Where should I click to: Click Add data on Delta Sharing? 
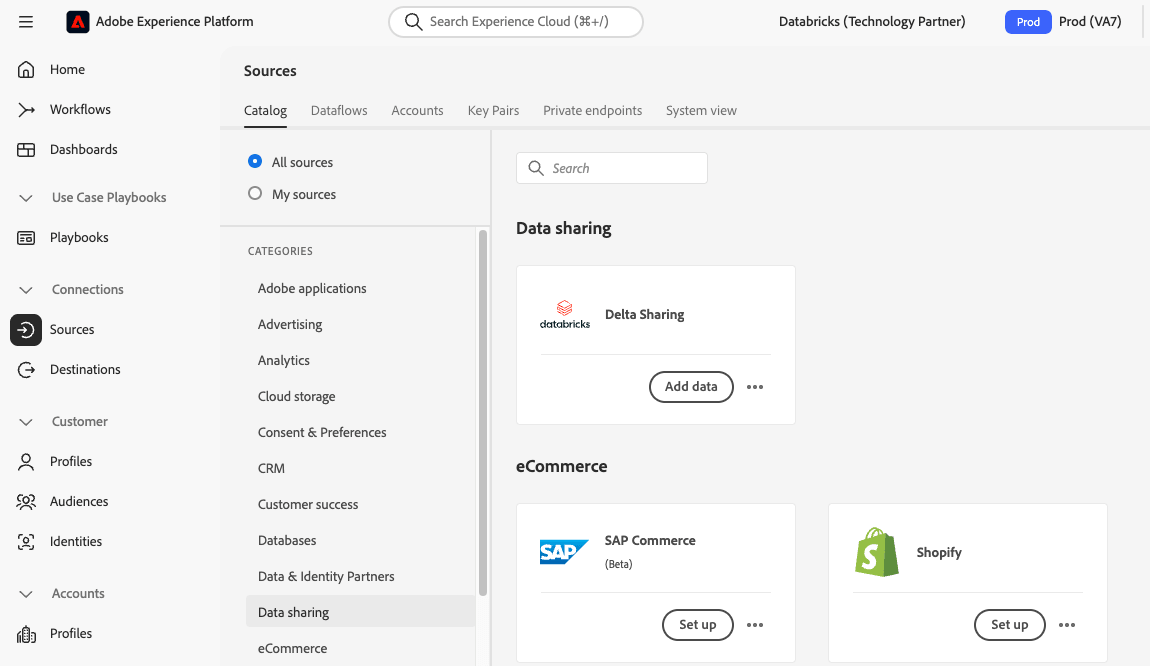pos(691,387)
